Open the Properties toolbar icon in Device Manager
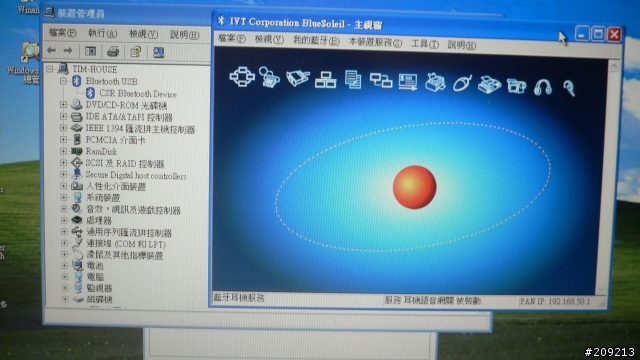The width and height of the screenshot is (640, 360). (136, 52)
